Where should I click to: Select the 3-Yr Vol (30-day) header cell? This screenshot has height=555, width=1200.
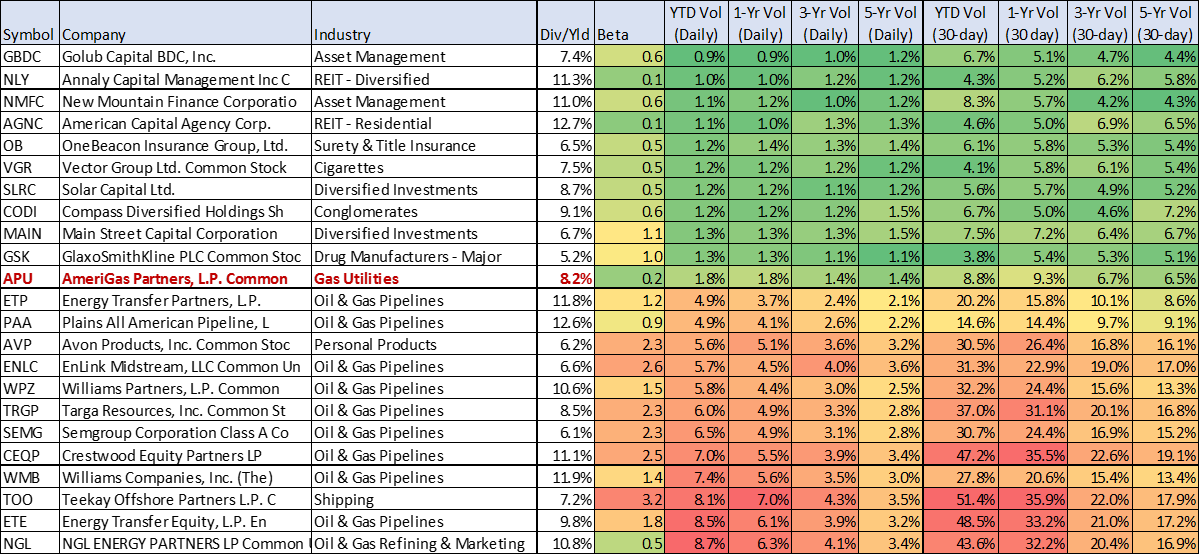[x=1100, y=24]
